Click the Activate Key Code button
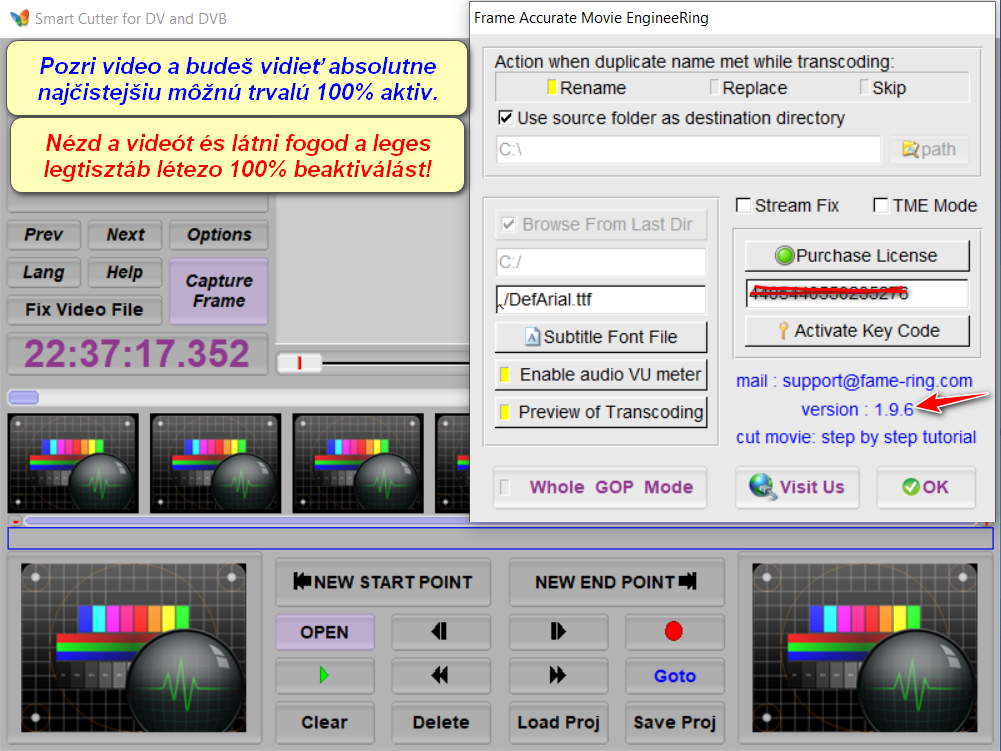This screenshot has height=751, width=1001. (857, 331)
